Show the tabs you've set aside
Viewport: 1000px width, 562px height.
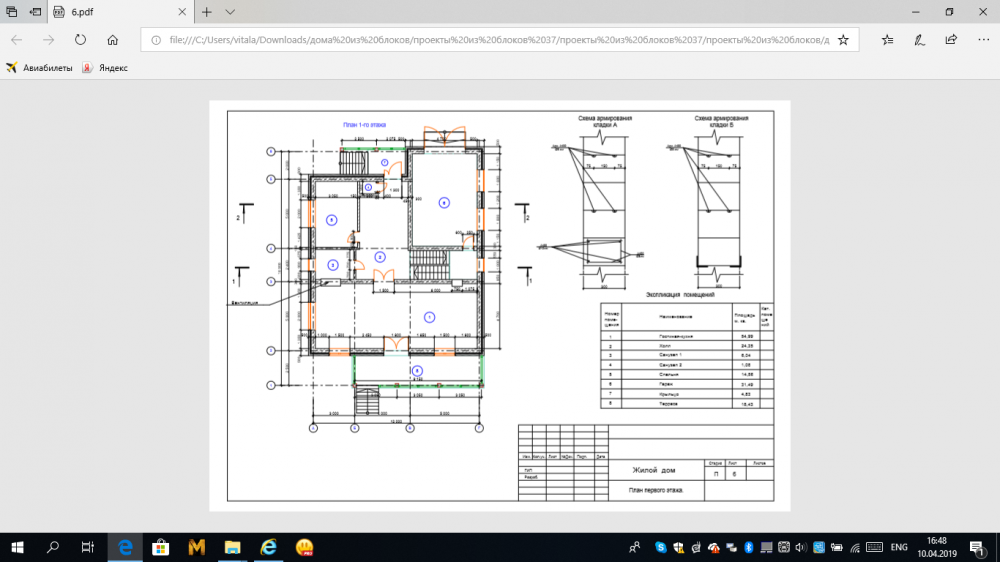[13, 12]
